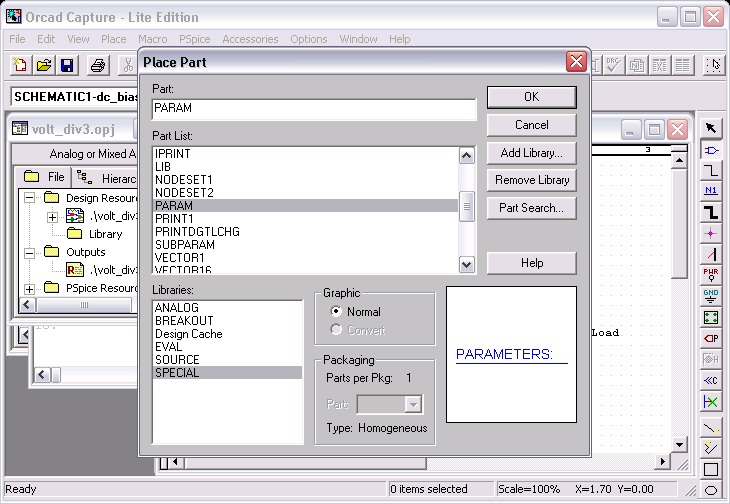The width and height of the screenshot is (730, 504).
Task: Select the Place Part tool
Action: [x=711, y=150]
